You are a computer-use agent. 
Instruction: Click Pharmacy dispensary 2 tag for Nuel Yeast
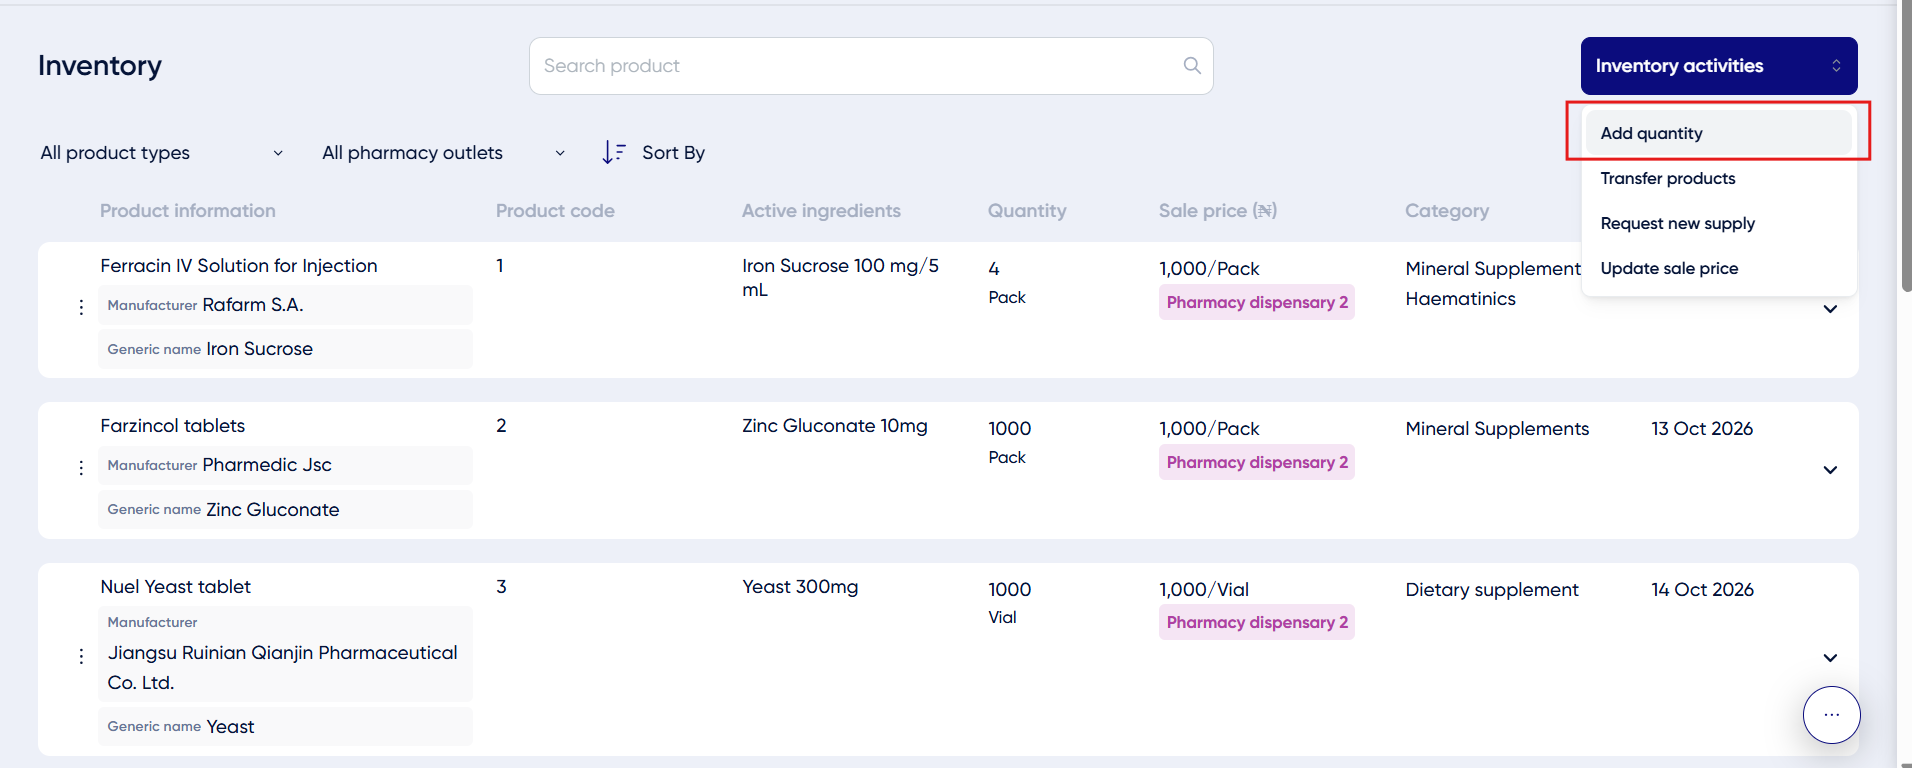point(1257,622)
